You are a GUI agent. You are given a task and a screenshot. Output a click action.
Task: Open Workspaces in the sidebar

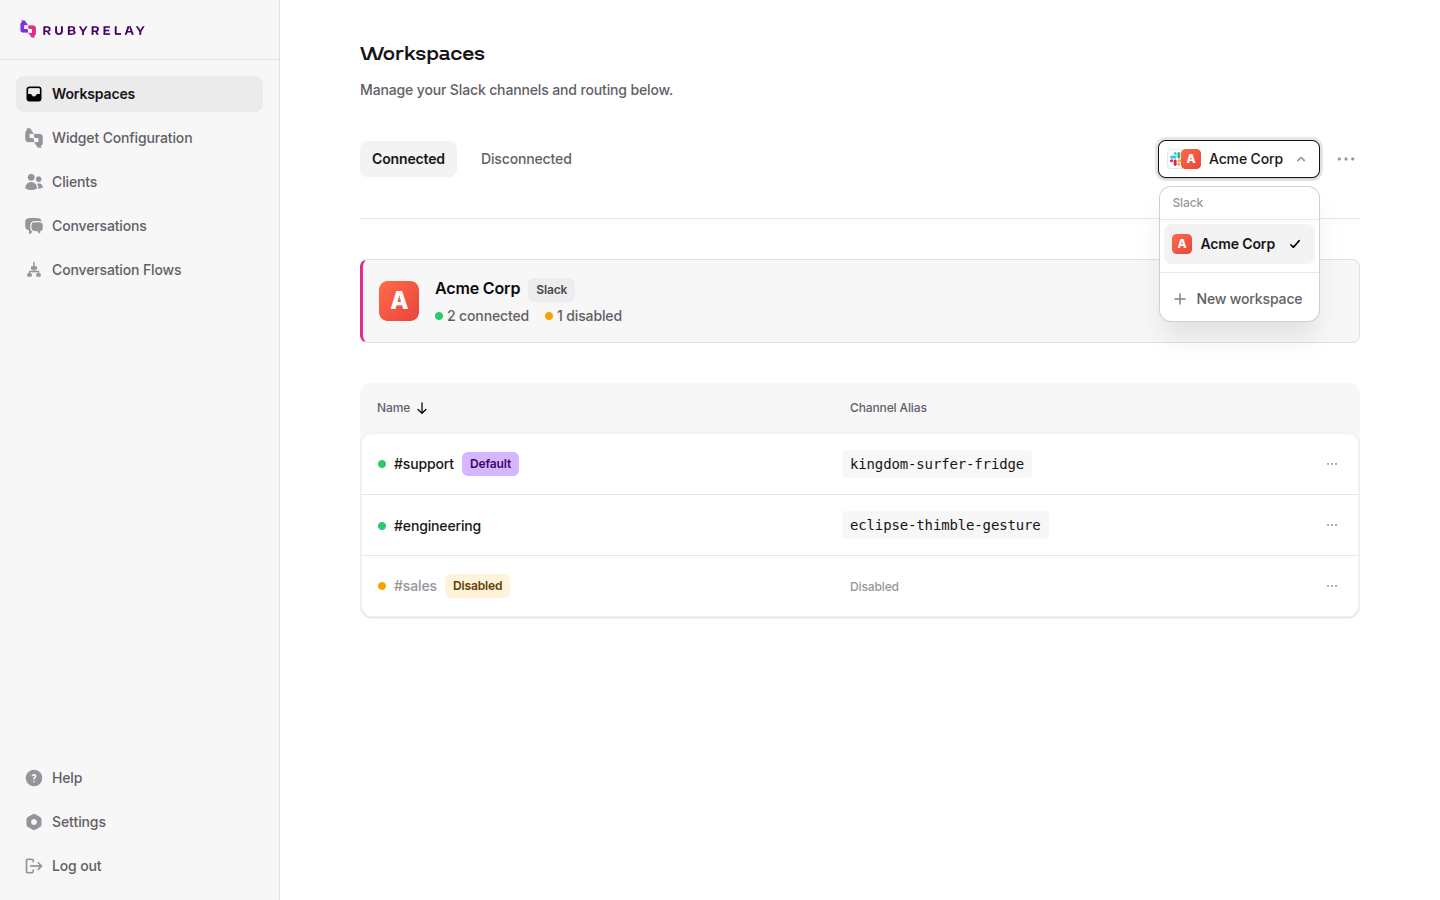(139, 94)
